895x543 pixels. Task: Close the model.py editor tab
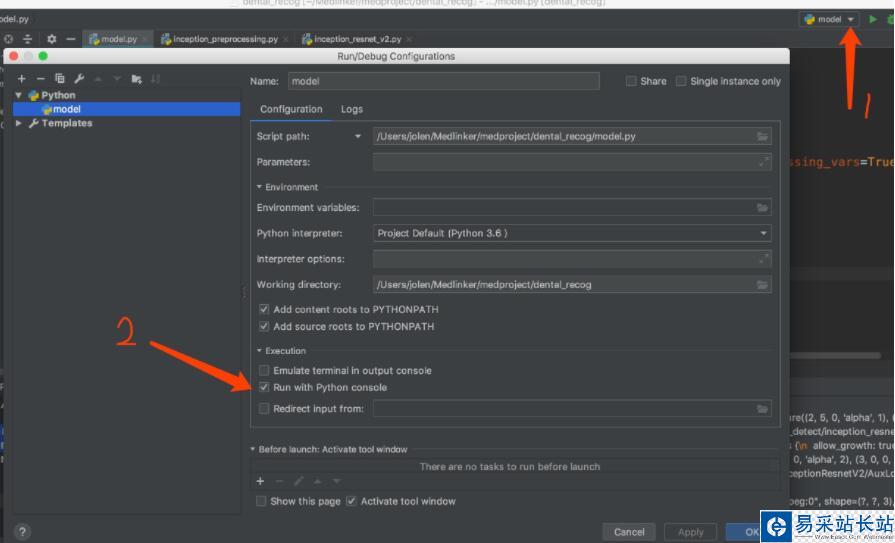tap(145, 39)
